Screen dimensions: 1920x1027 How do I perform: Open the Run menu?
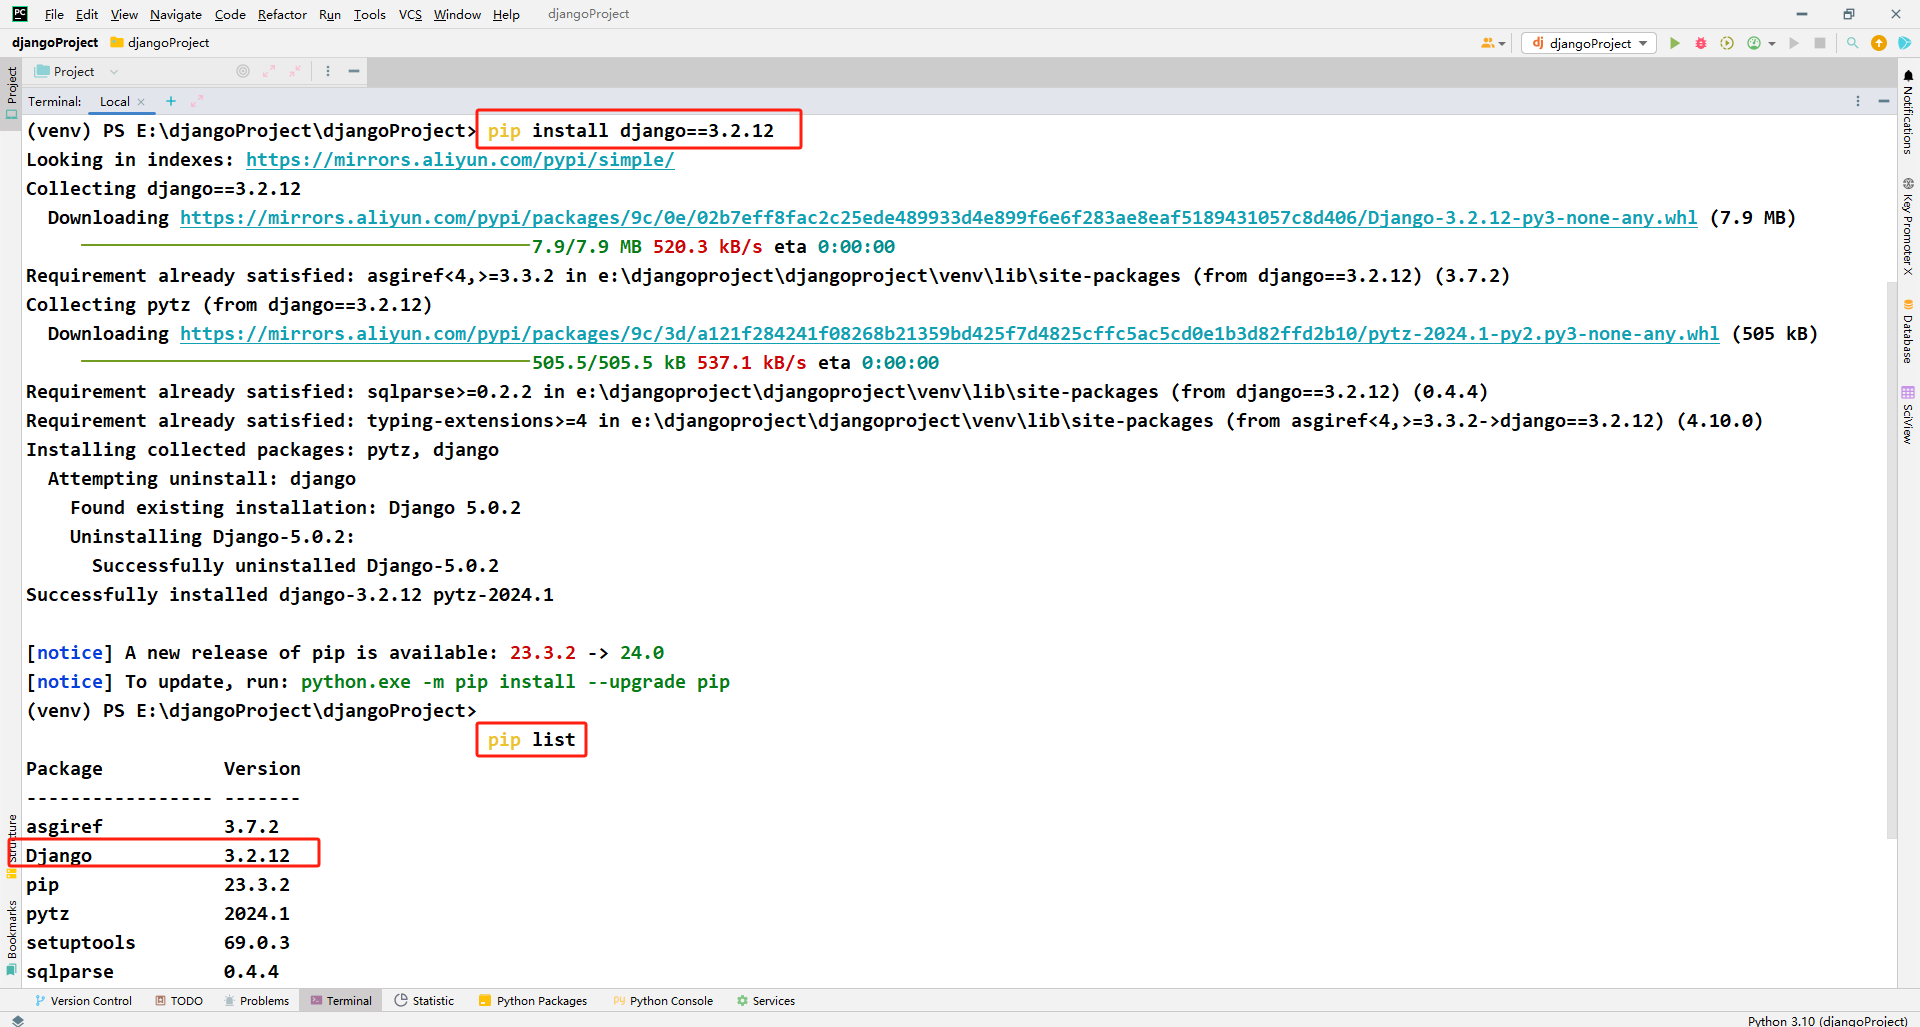click(x=330, y=14)
